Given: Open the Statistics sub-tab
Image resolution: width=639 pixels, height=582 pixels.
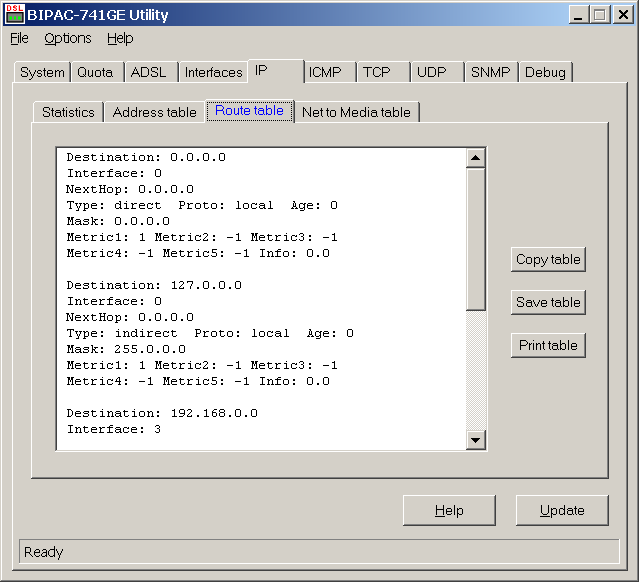Looking at the screenshot, I should (x=68, y=112).
